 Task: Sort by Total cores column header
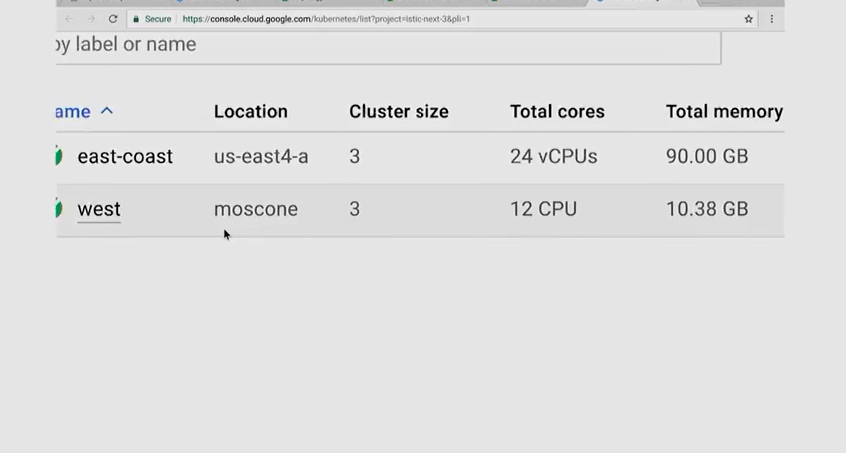coord(557,112)
